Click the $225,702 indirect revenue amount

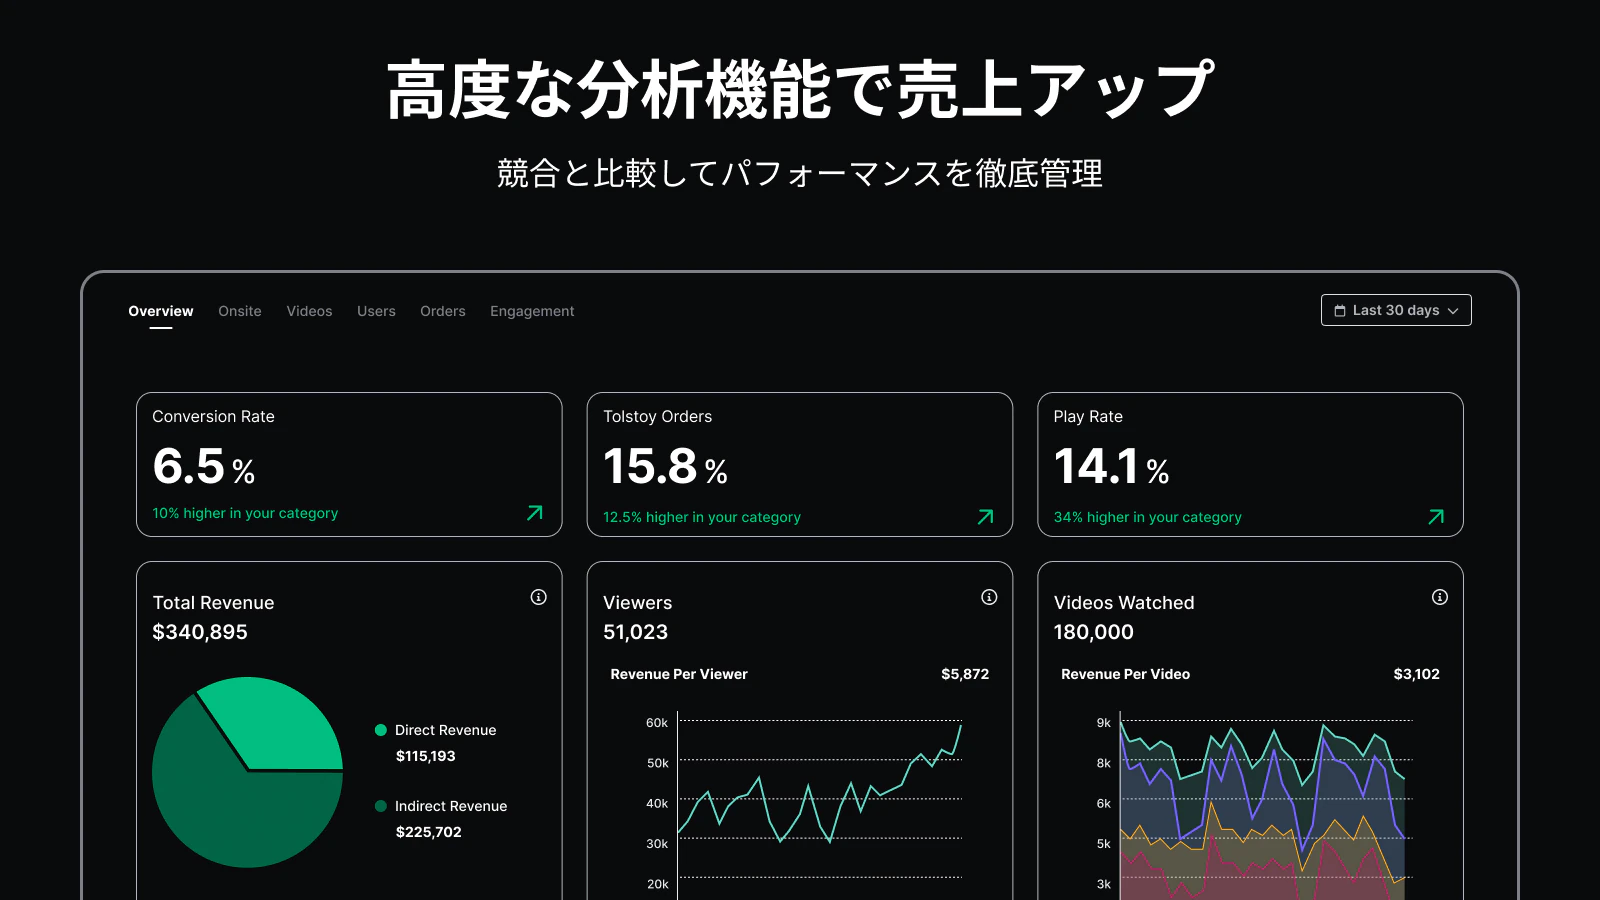pos(428,832)
